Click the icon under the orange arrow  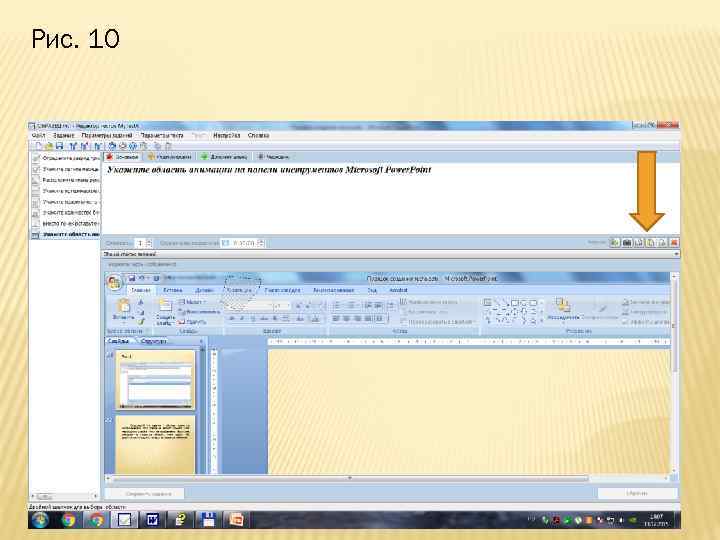651,242
